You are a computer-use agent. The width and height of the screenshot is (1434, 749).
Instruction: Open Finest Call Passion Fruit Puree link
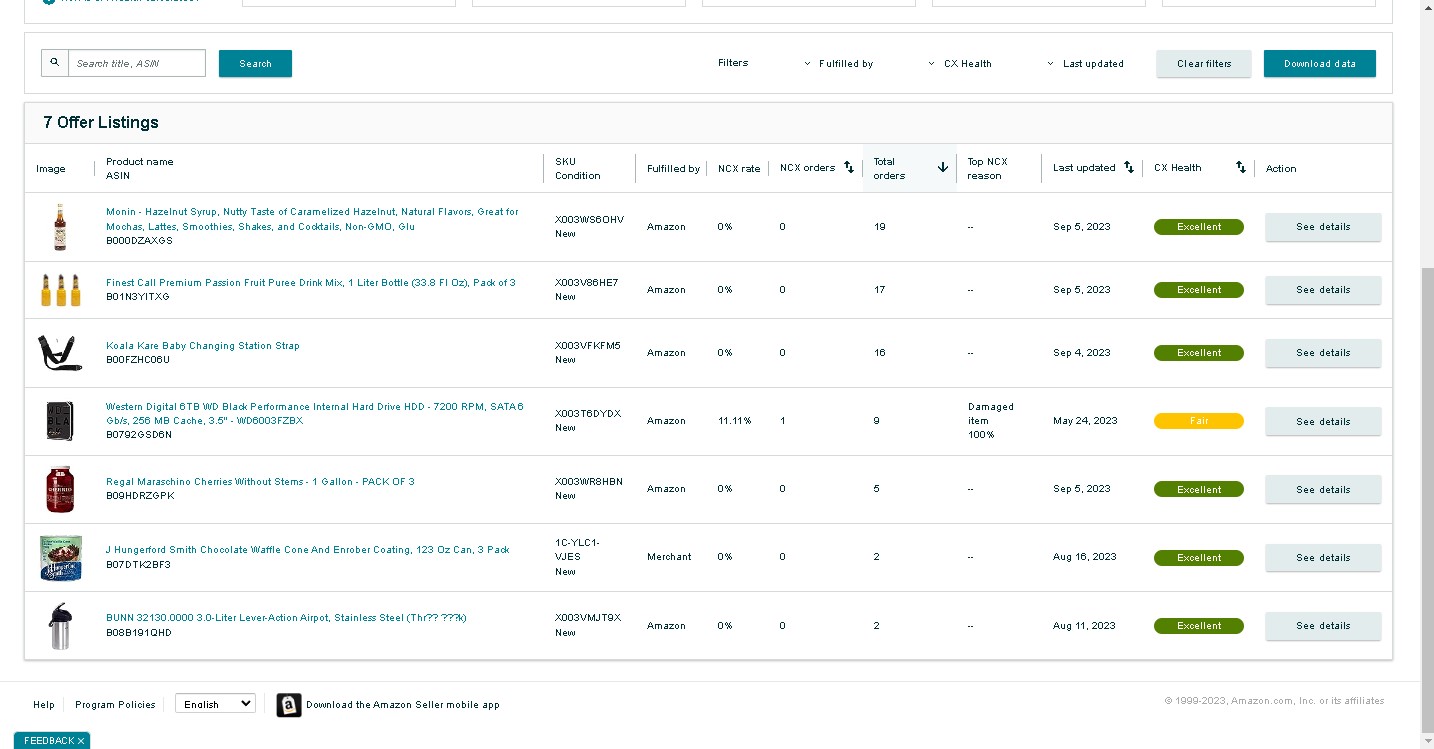pyautogui.click(x=311, y=283)
